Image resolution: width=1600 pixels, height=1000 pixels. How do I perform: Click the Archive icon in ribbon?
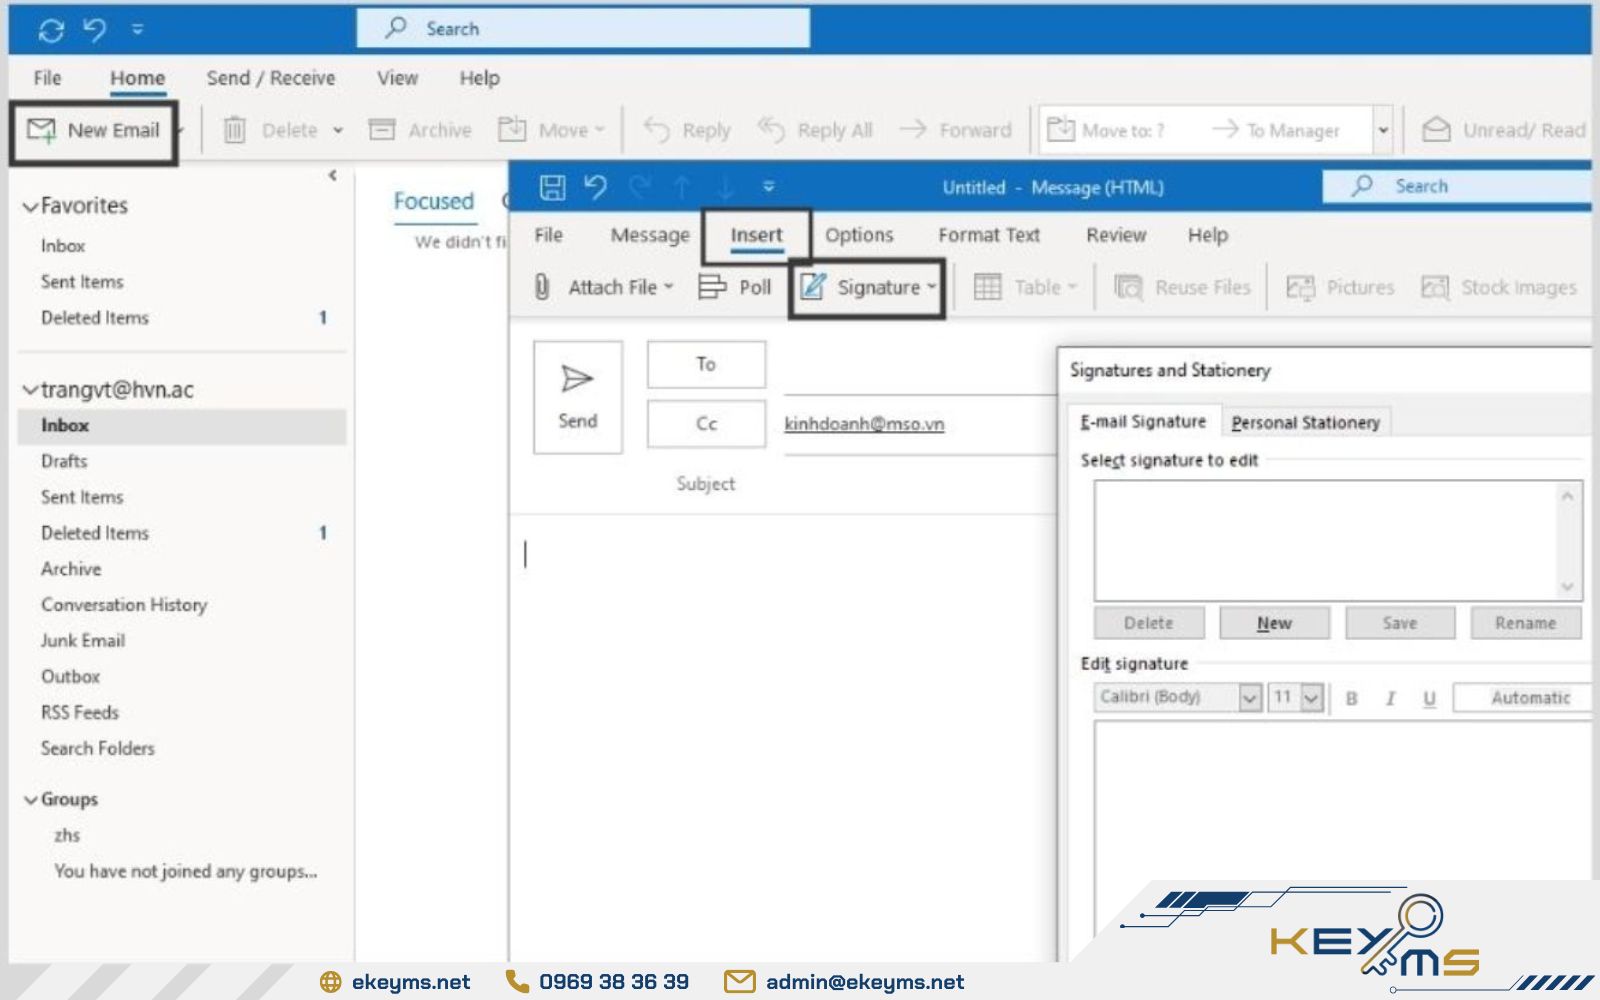pyautogui.click(x=382, y=130)
